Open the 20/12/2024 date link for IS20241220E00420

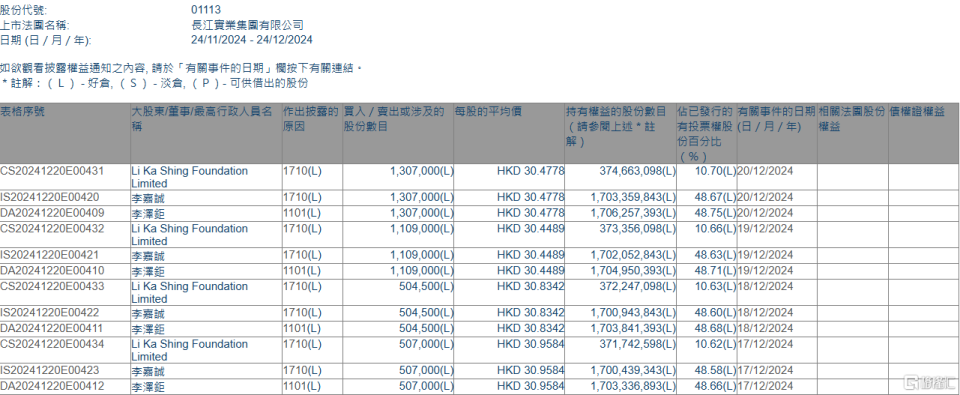tap(766, 197)
